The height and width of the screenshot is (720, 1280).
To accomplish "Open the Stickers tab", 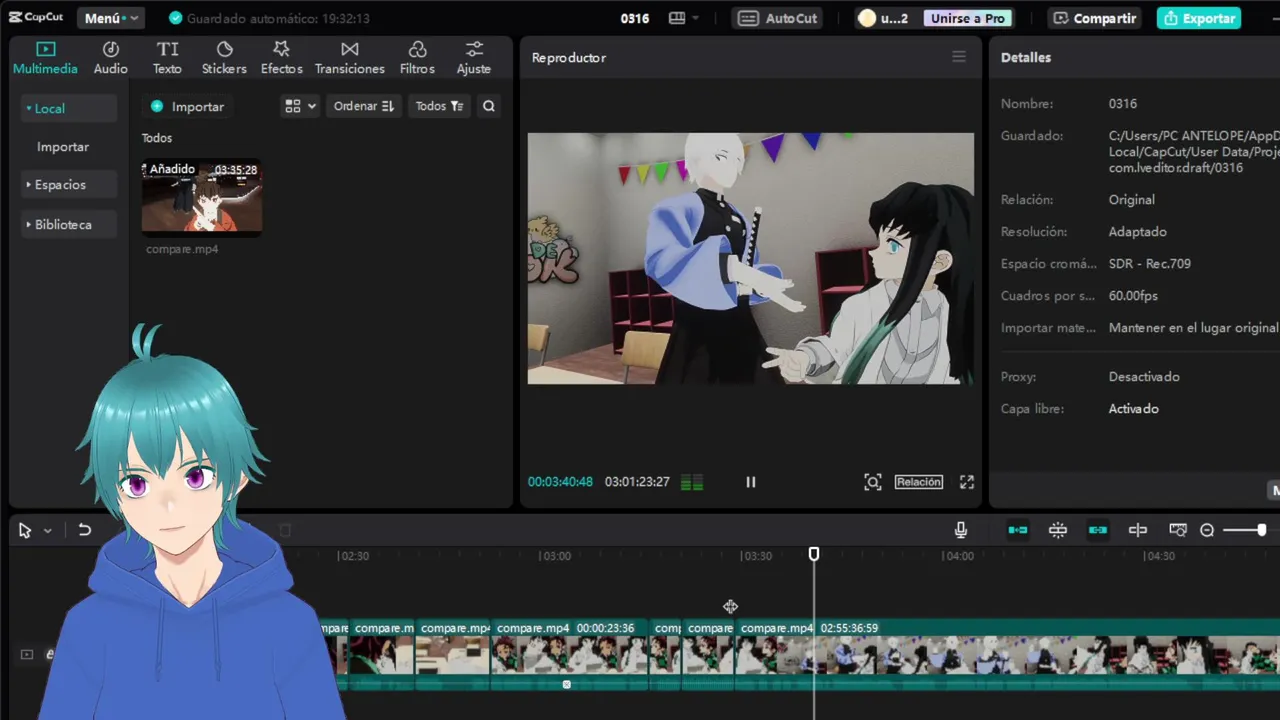I will (x=224, y=58).
